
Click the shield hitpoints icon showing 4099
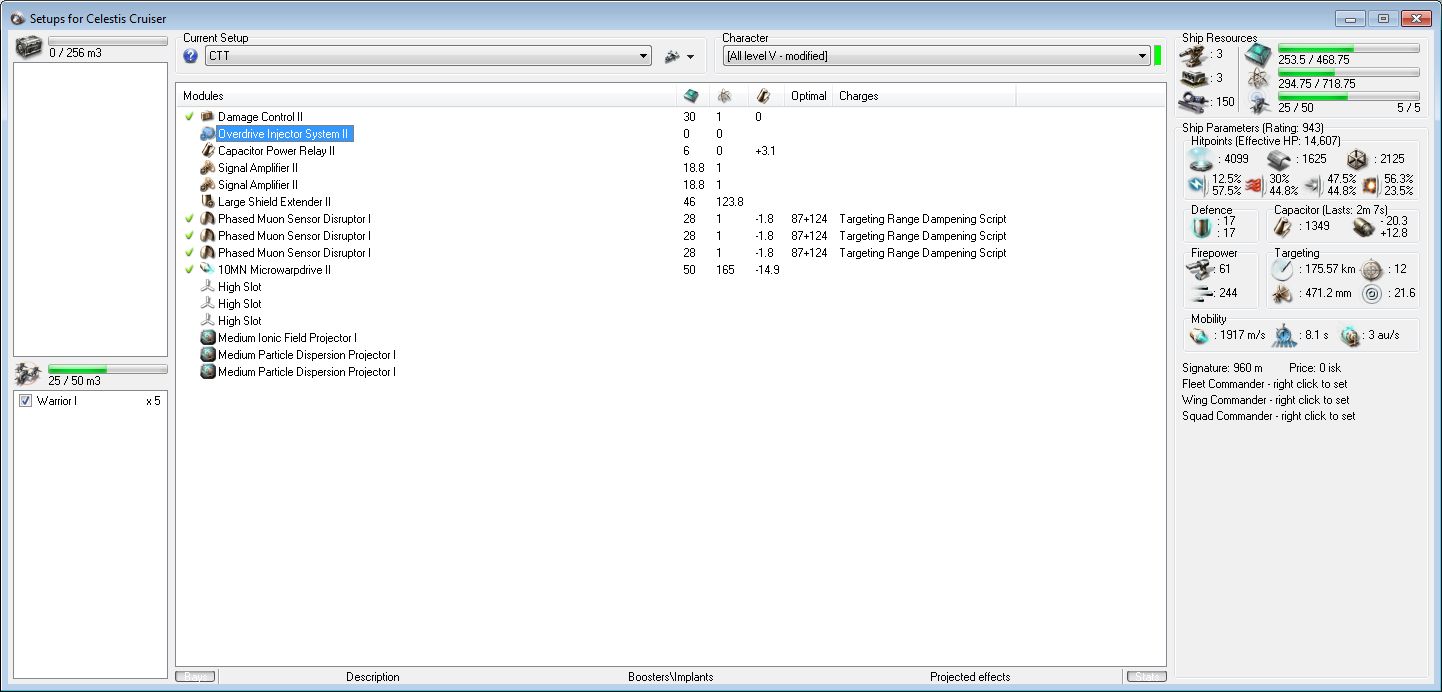pyautogui.click(x=1201, y=159)
